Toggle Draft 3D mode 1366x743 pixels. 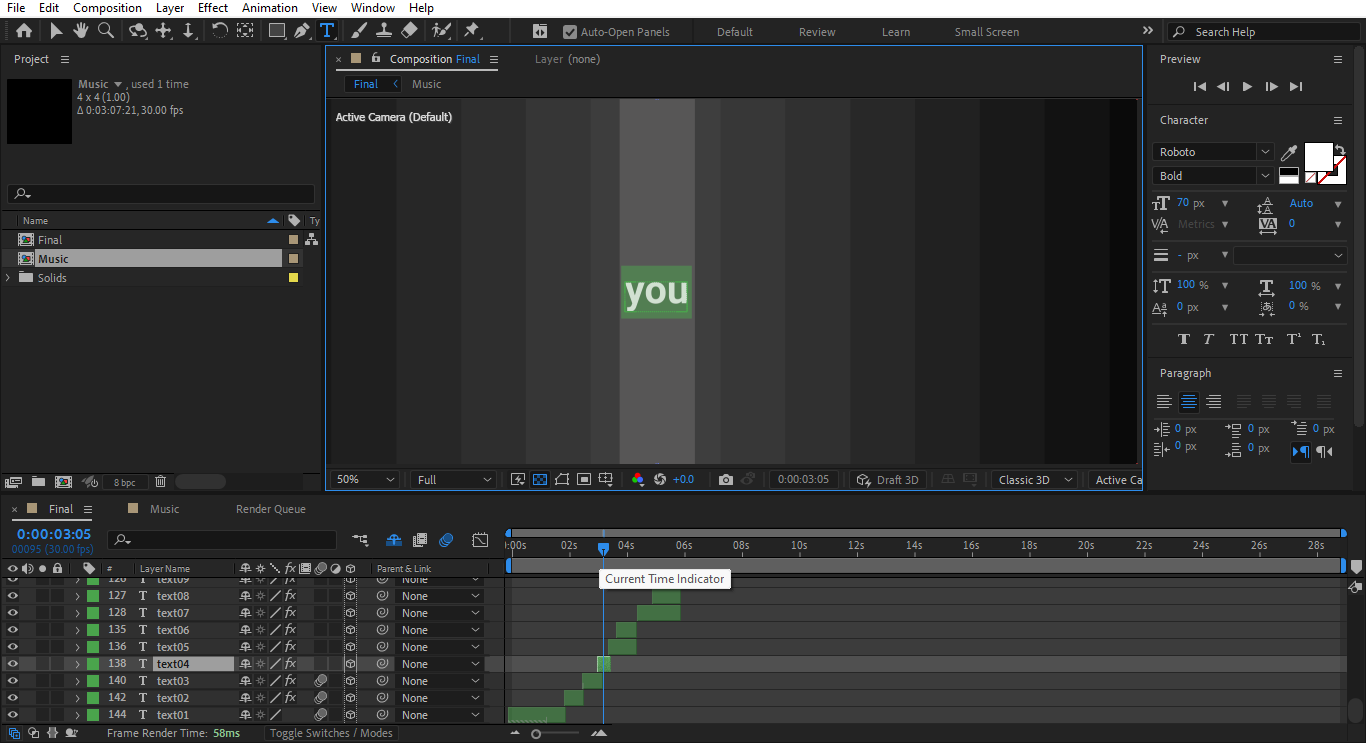pyautogui.click(x=888, y=480)
